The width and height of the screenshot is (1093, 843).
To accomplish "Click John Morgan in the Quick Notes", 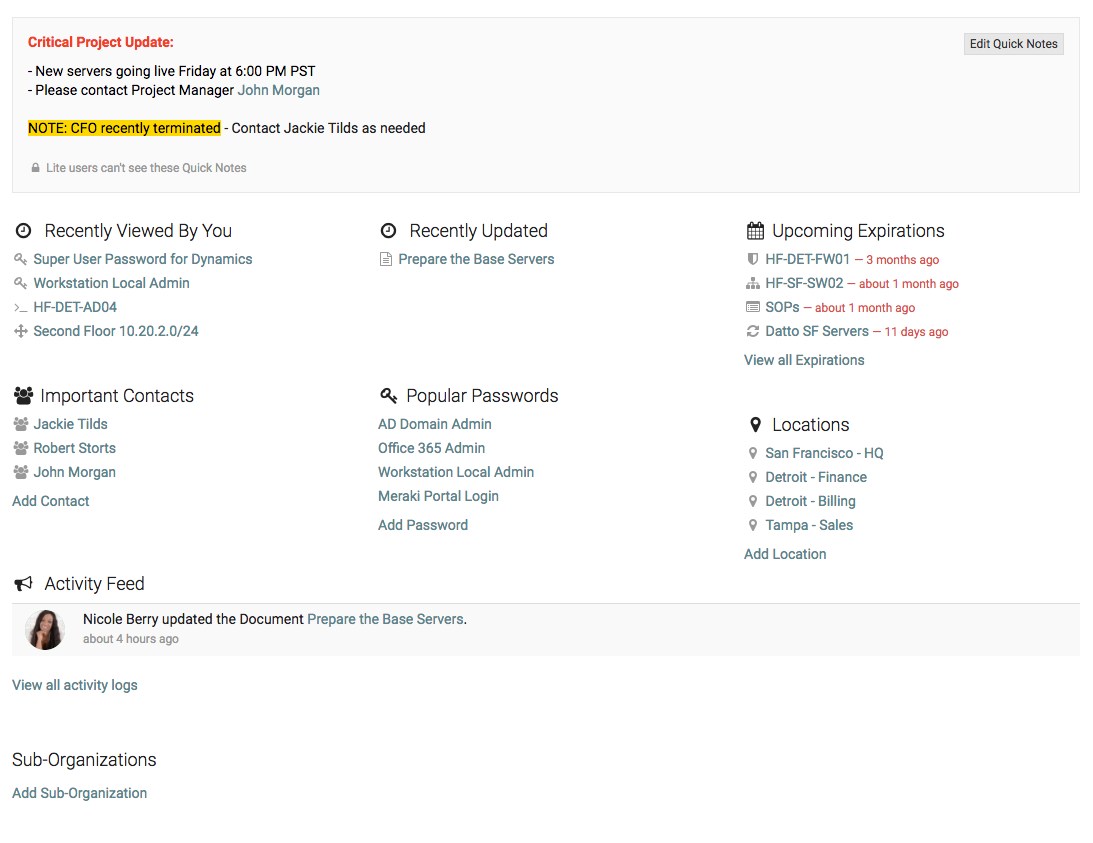I will 278,90.
